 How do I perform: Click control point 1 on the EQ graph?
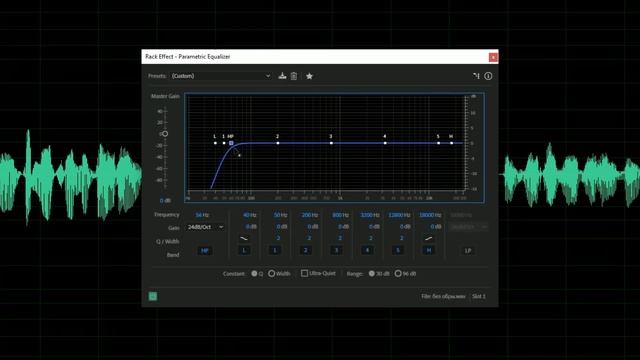coord(224,143)
